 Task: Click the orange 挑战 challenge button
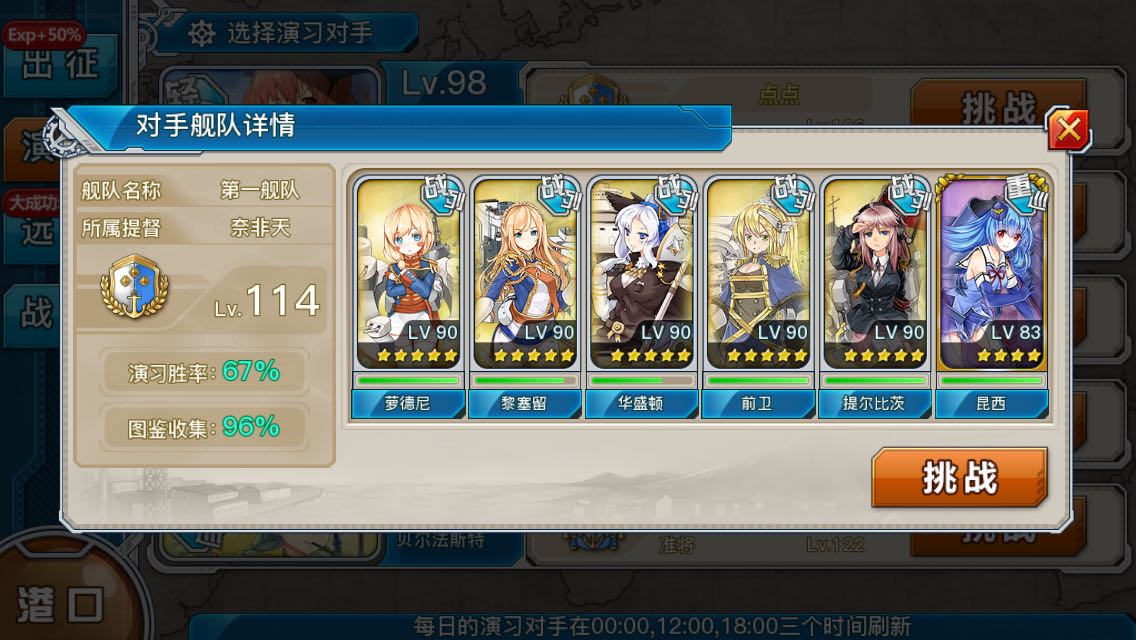pos(959,478)
